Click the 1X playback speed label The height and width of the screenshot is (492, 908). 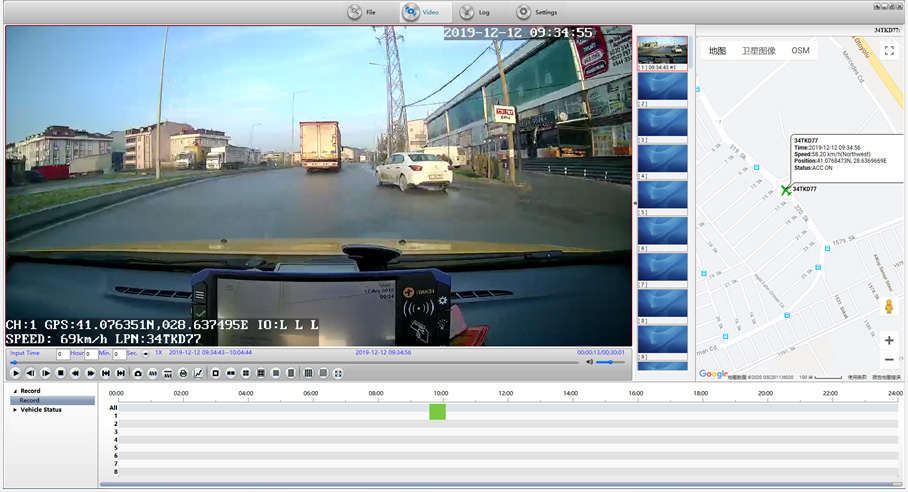coord(158,353)
